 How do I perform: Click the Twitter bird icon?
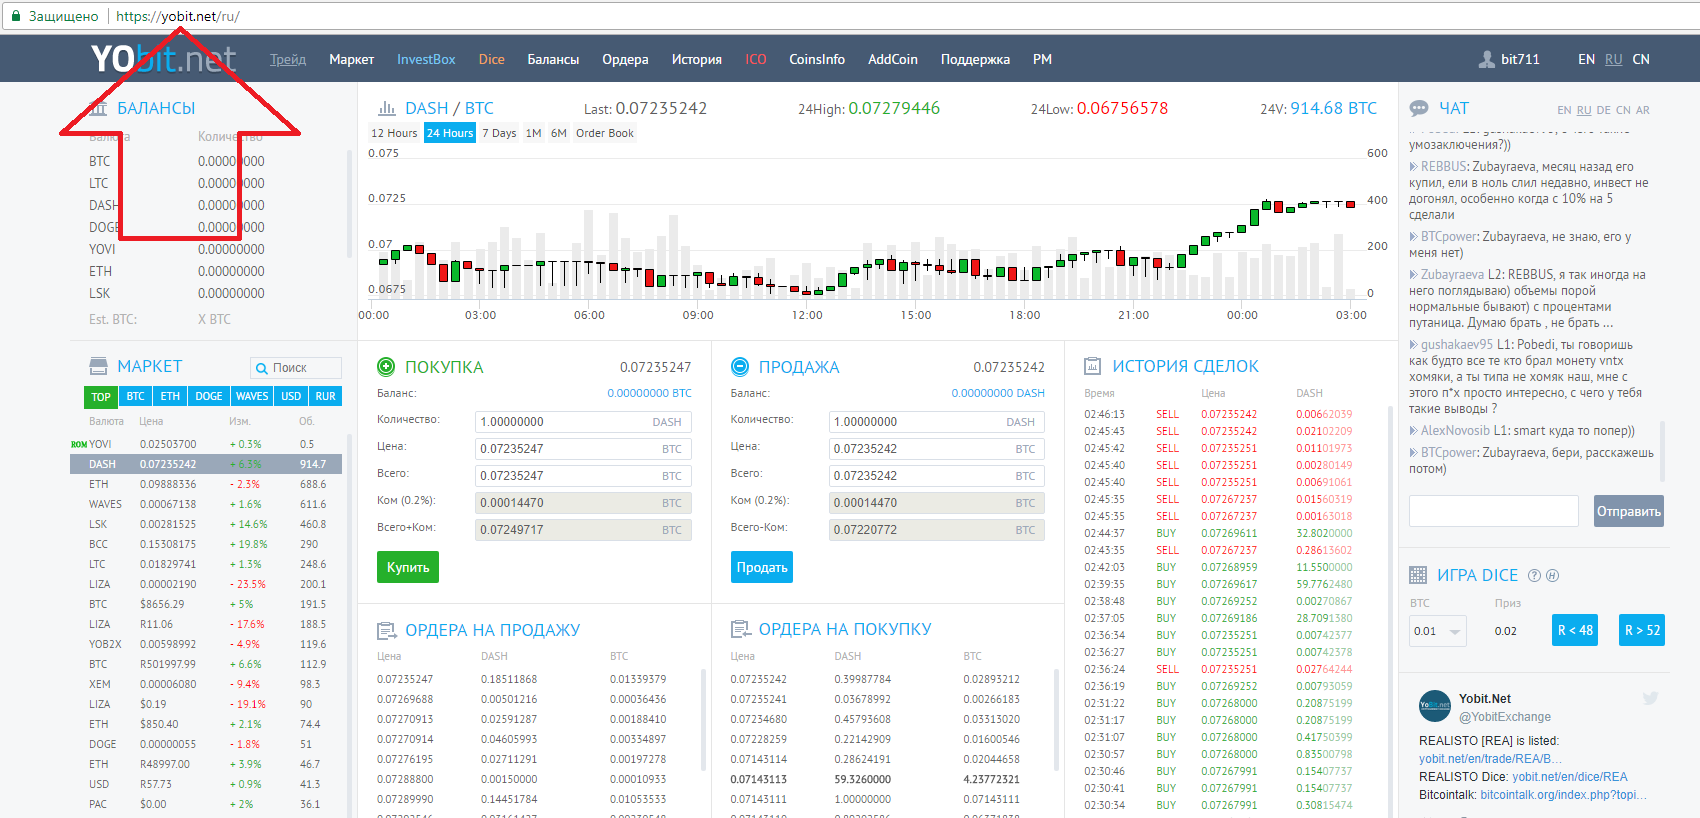1650,698
